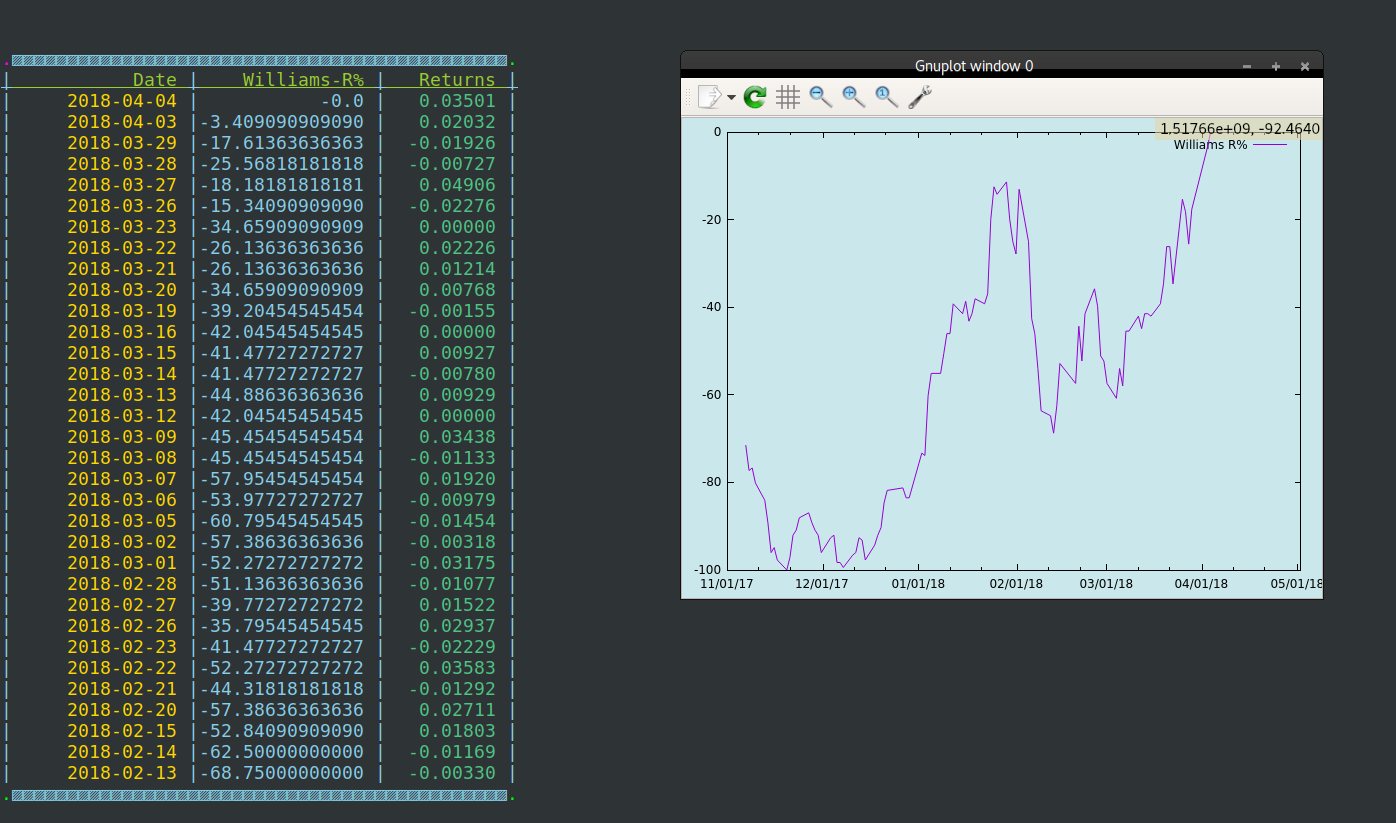Click the Gnuplot window 0 title bar

tap(974, 66)
